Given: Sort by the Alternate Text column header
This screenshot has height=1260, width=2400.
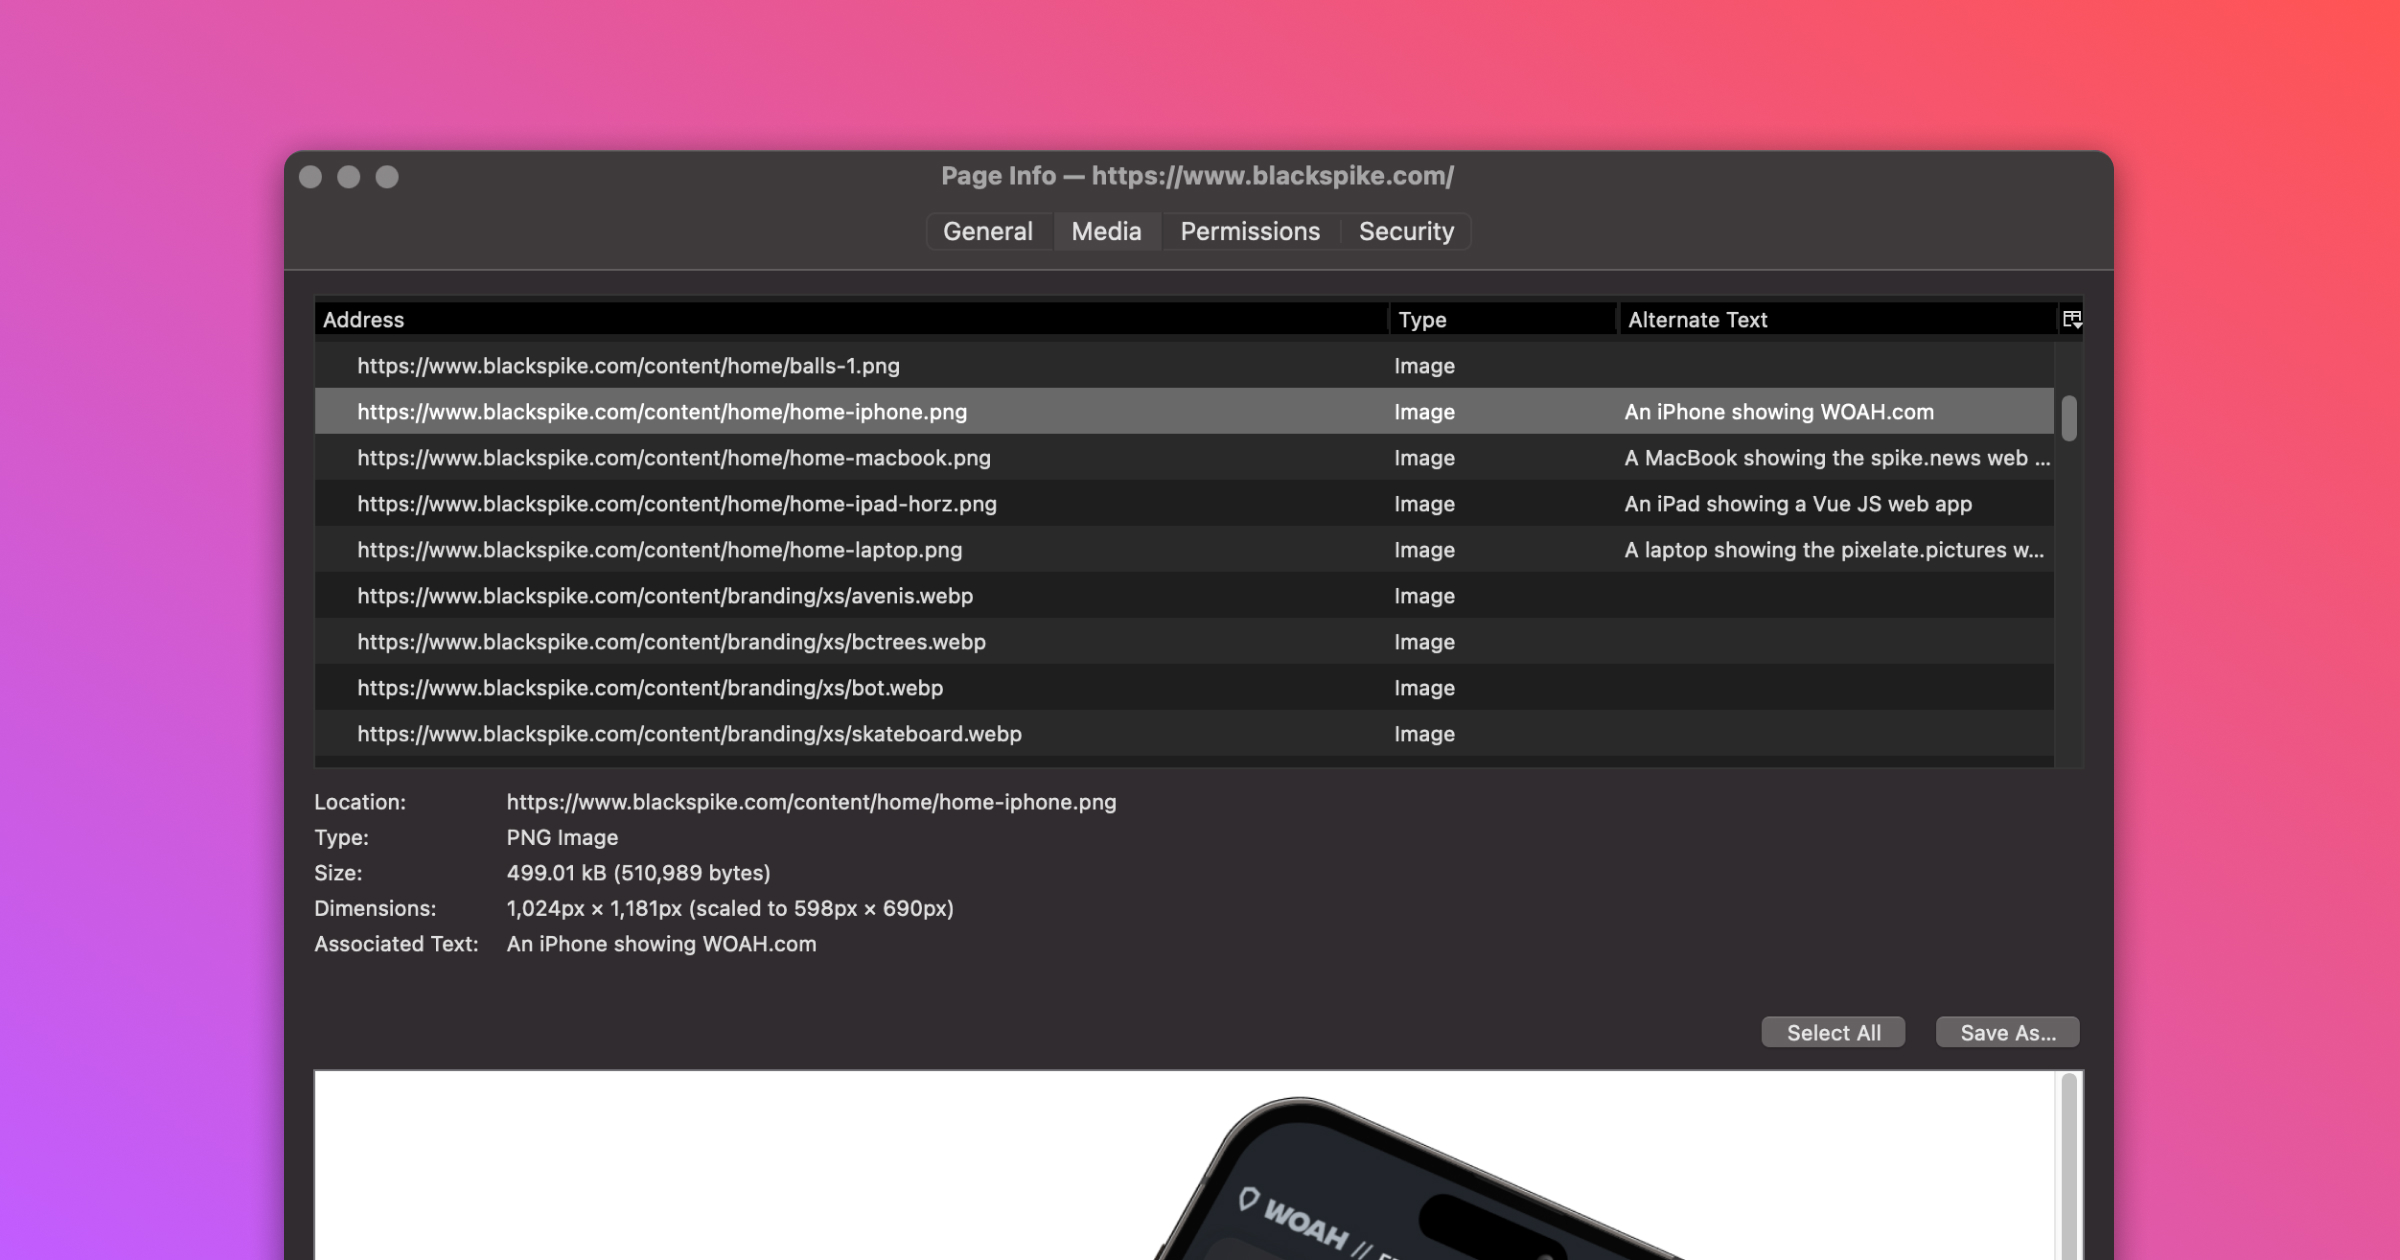Looking at the screenshot, I should (x=1838, y=319).
